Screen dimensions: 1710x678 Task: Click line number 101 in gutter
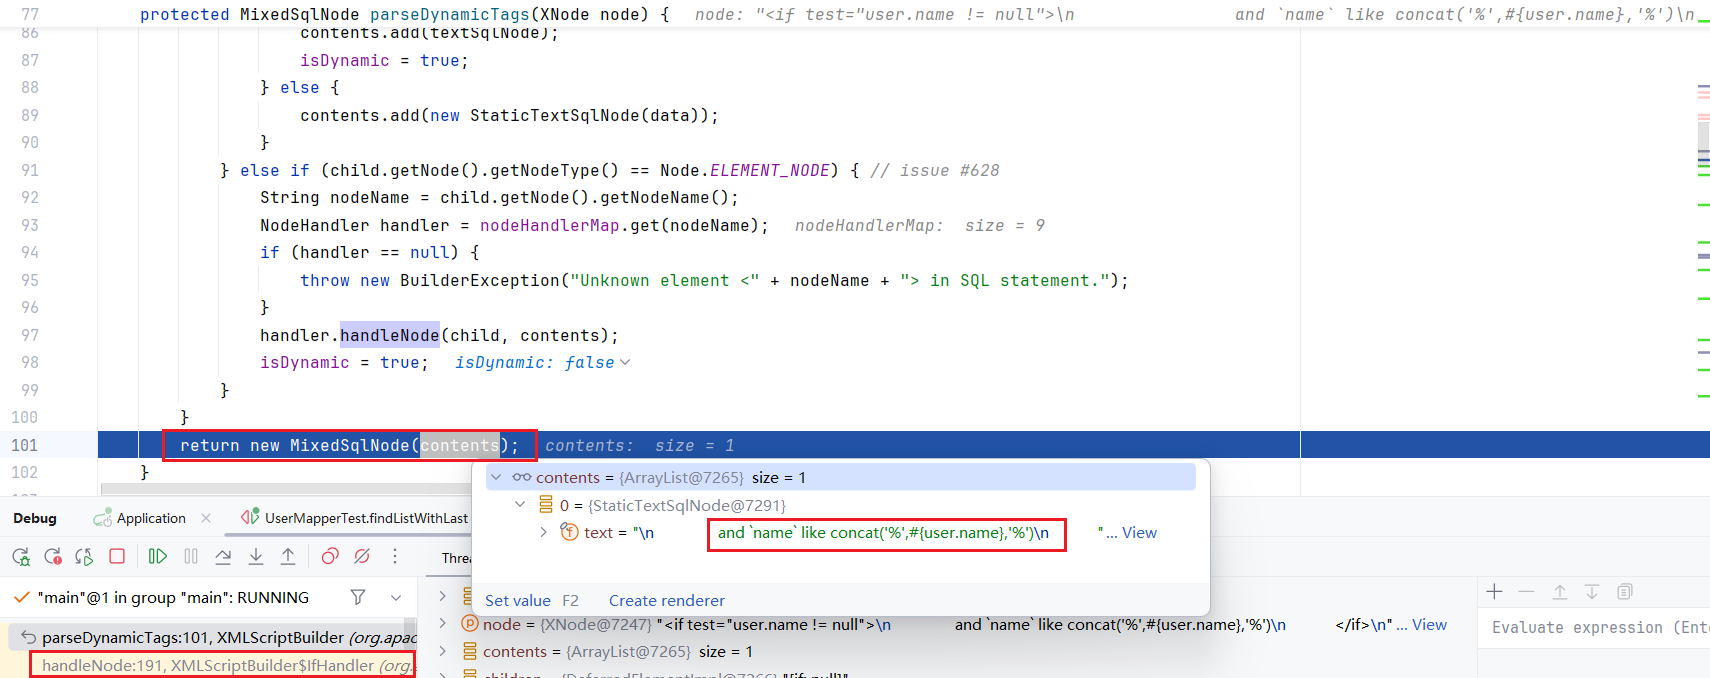coord(24,445)
